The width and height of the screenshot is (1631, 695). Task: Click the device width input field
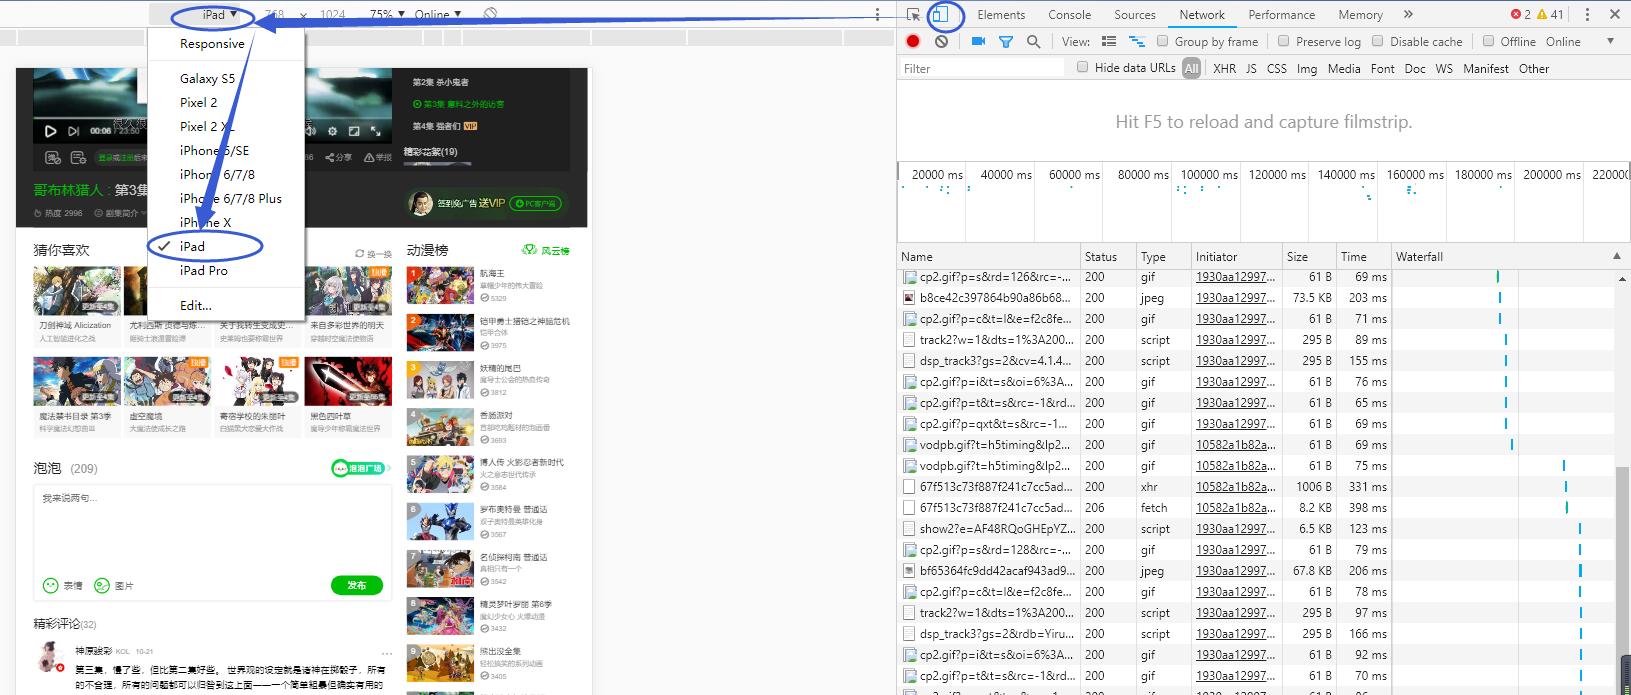pos(274,15)
